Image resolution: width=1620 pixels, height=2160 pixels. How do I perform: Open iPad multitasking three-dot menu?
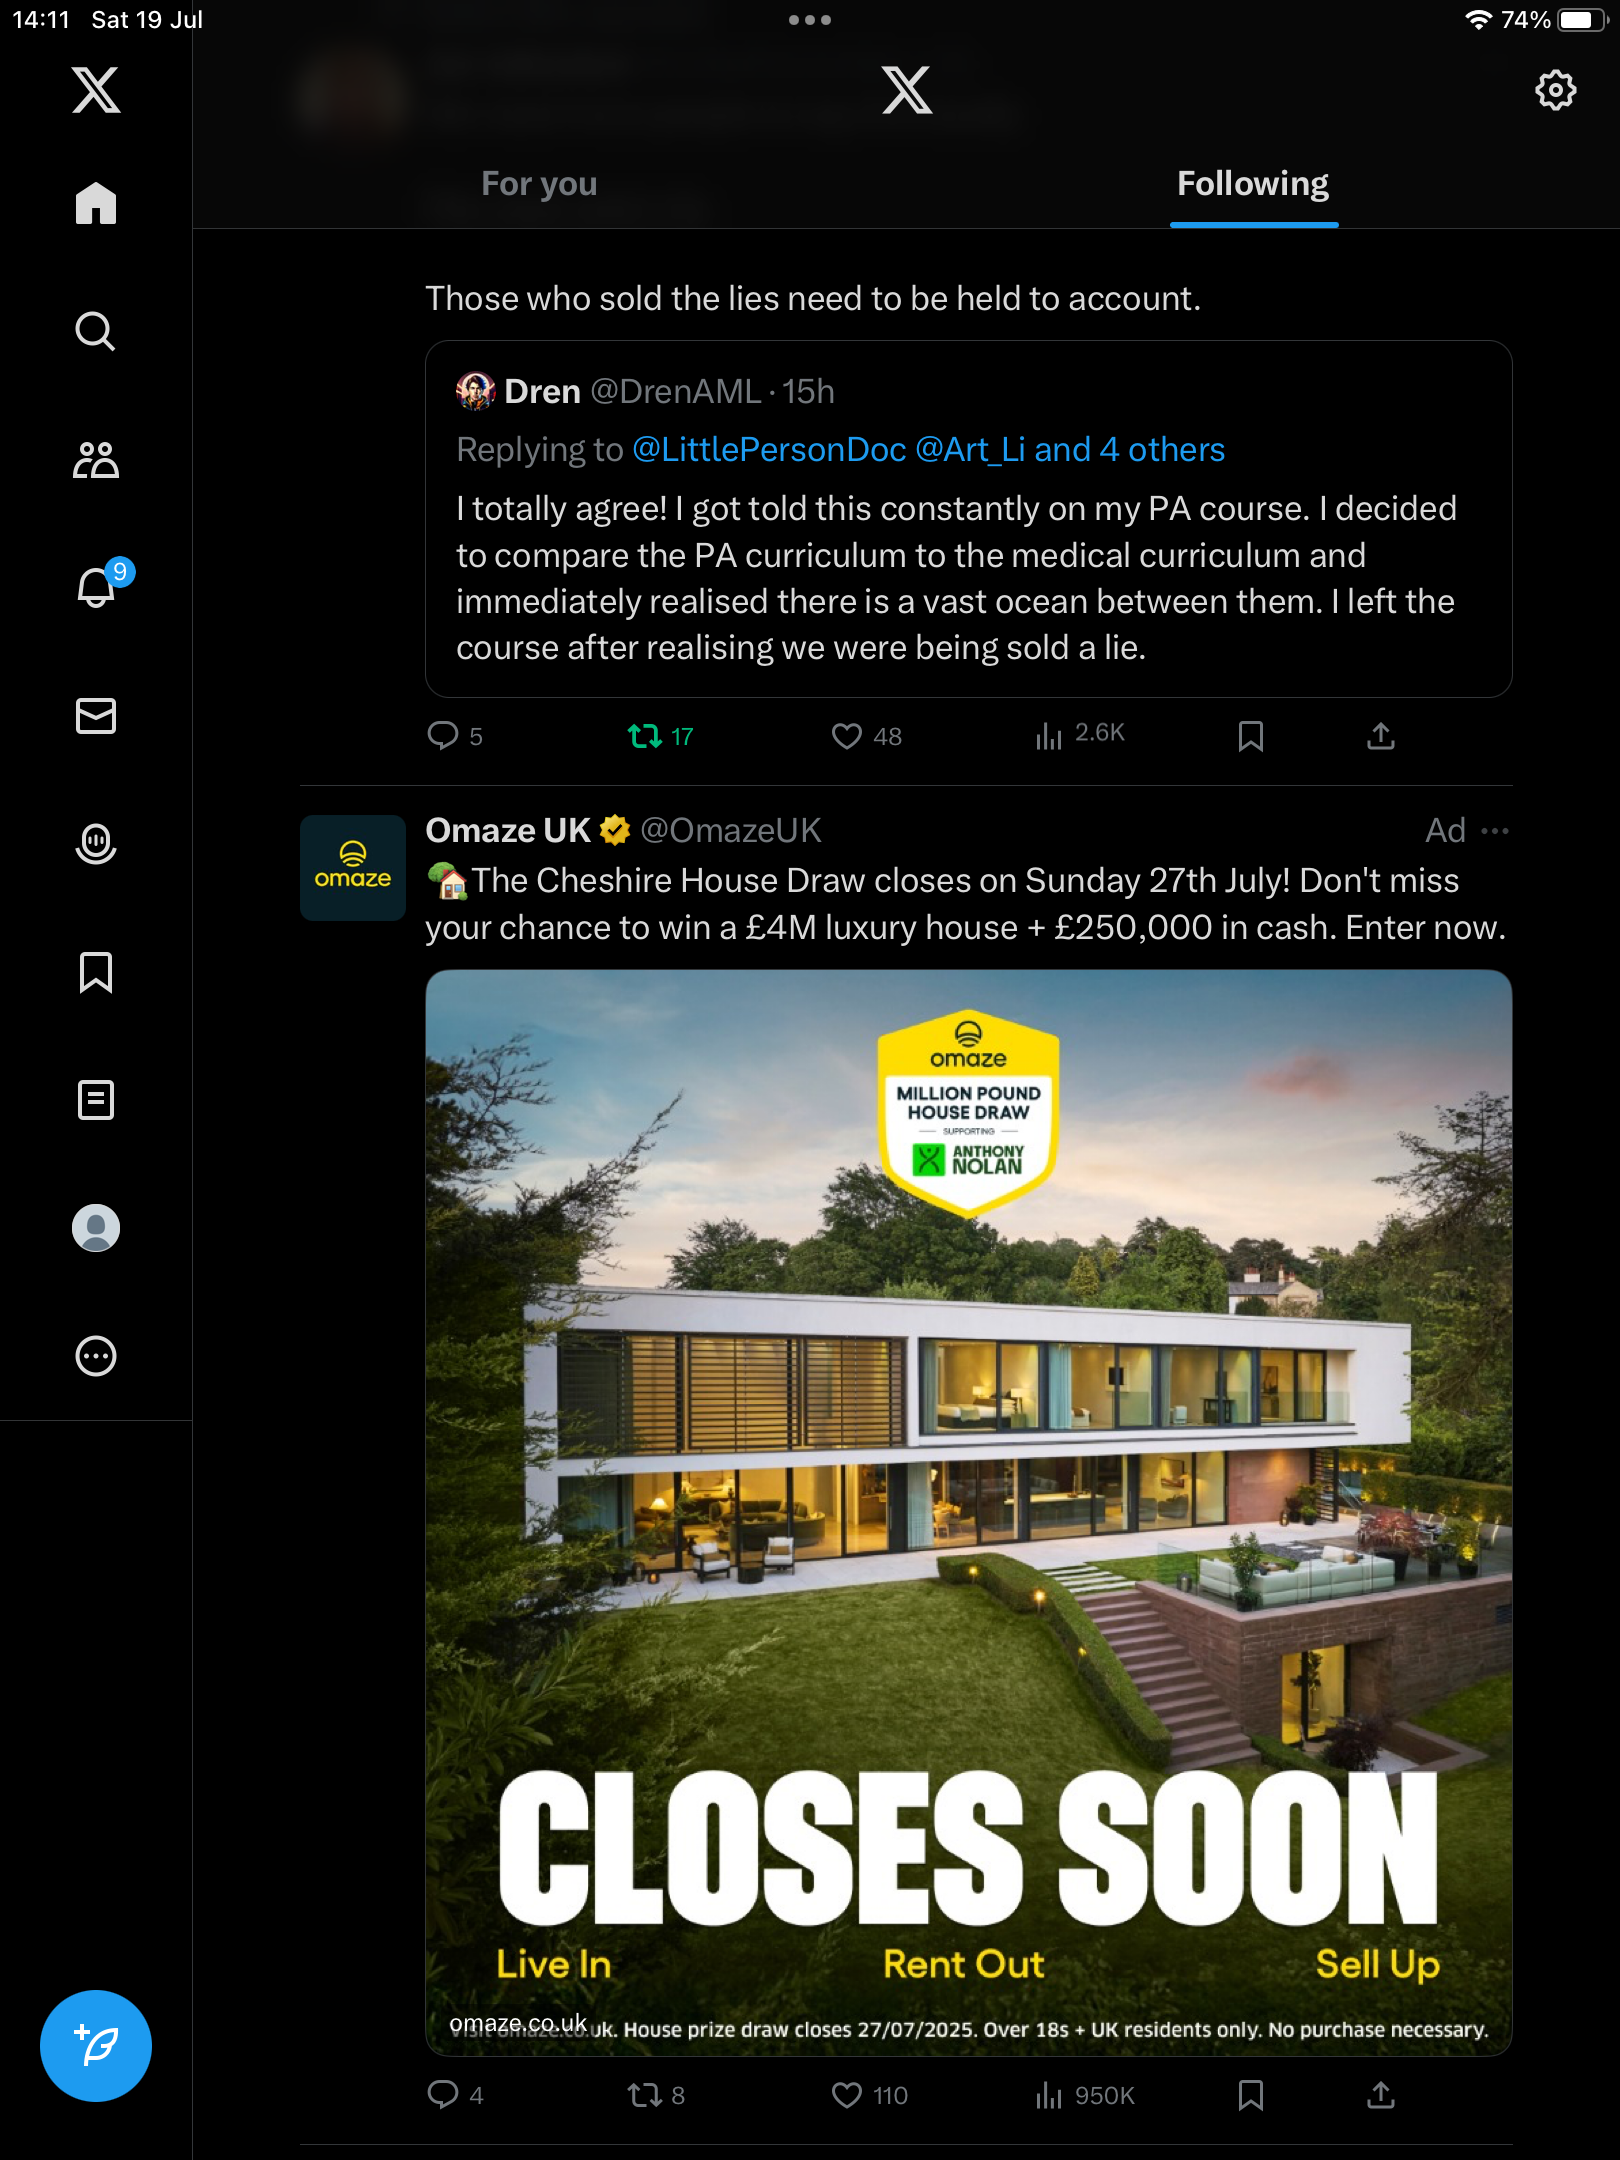click(x=810, y=20)
